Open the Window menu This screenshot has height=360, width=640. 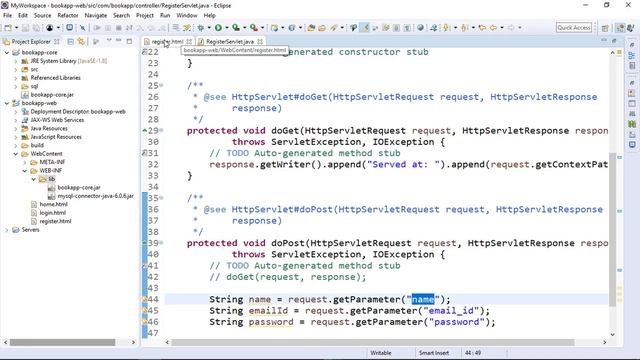pyautogui.click(x=187, y=16)
